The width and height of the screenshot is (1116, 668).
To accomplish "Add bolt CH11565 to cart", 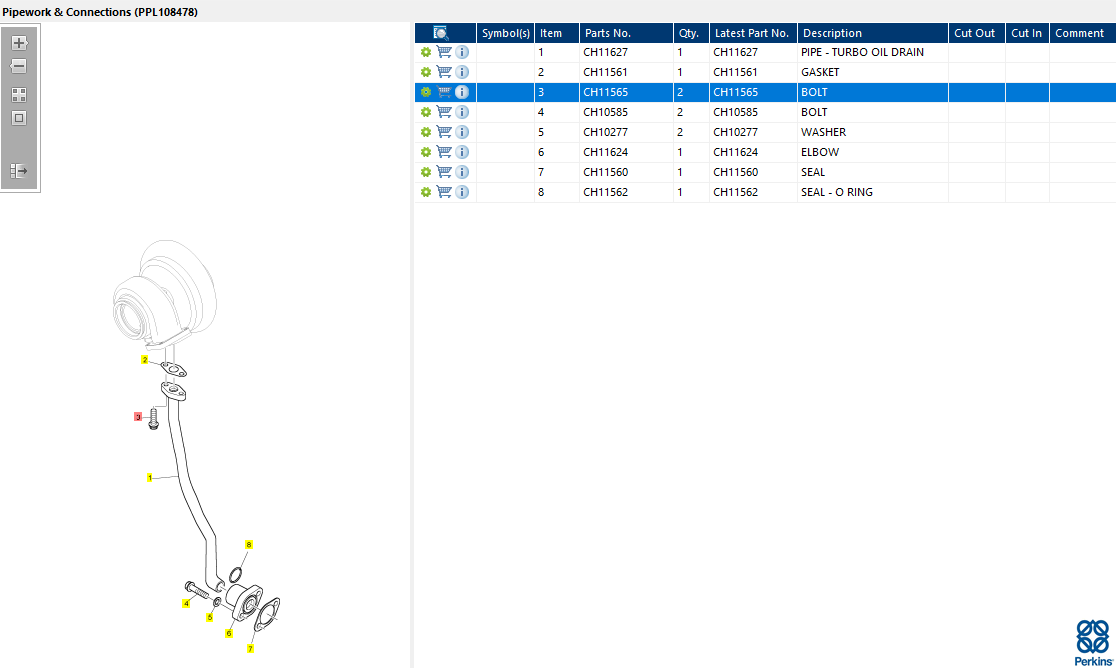I will tap(444, 92).
